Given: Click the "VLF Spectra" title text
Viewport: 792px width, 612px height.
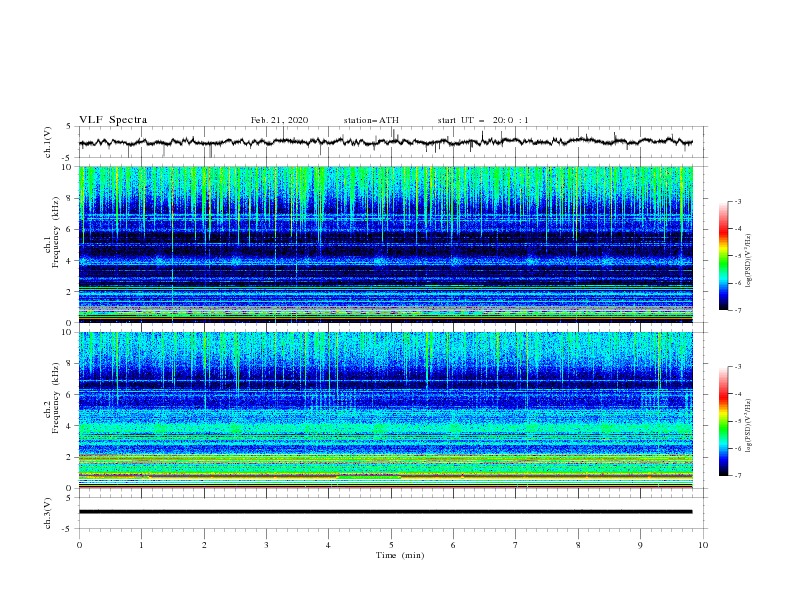Looking at the screenshot, I should point(113,120).
